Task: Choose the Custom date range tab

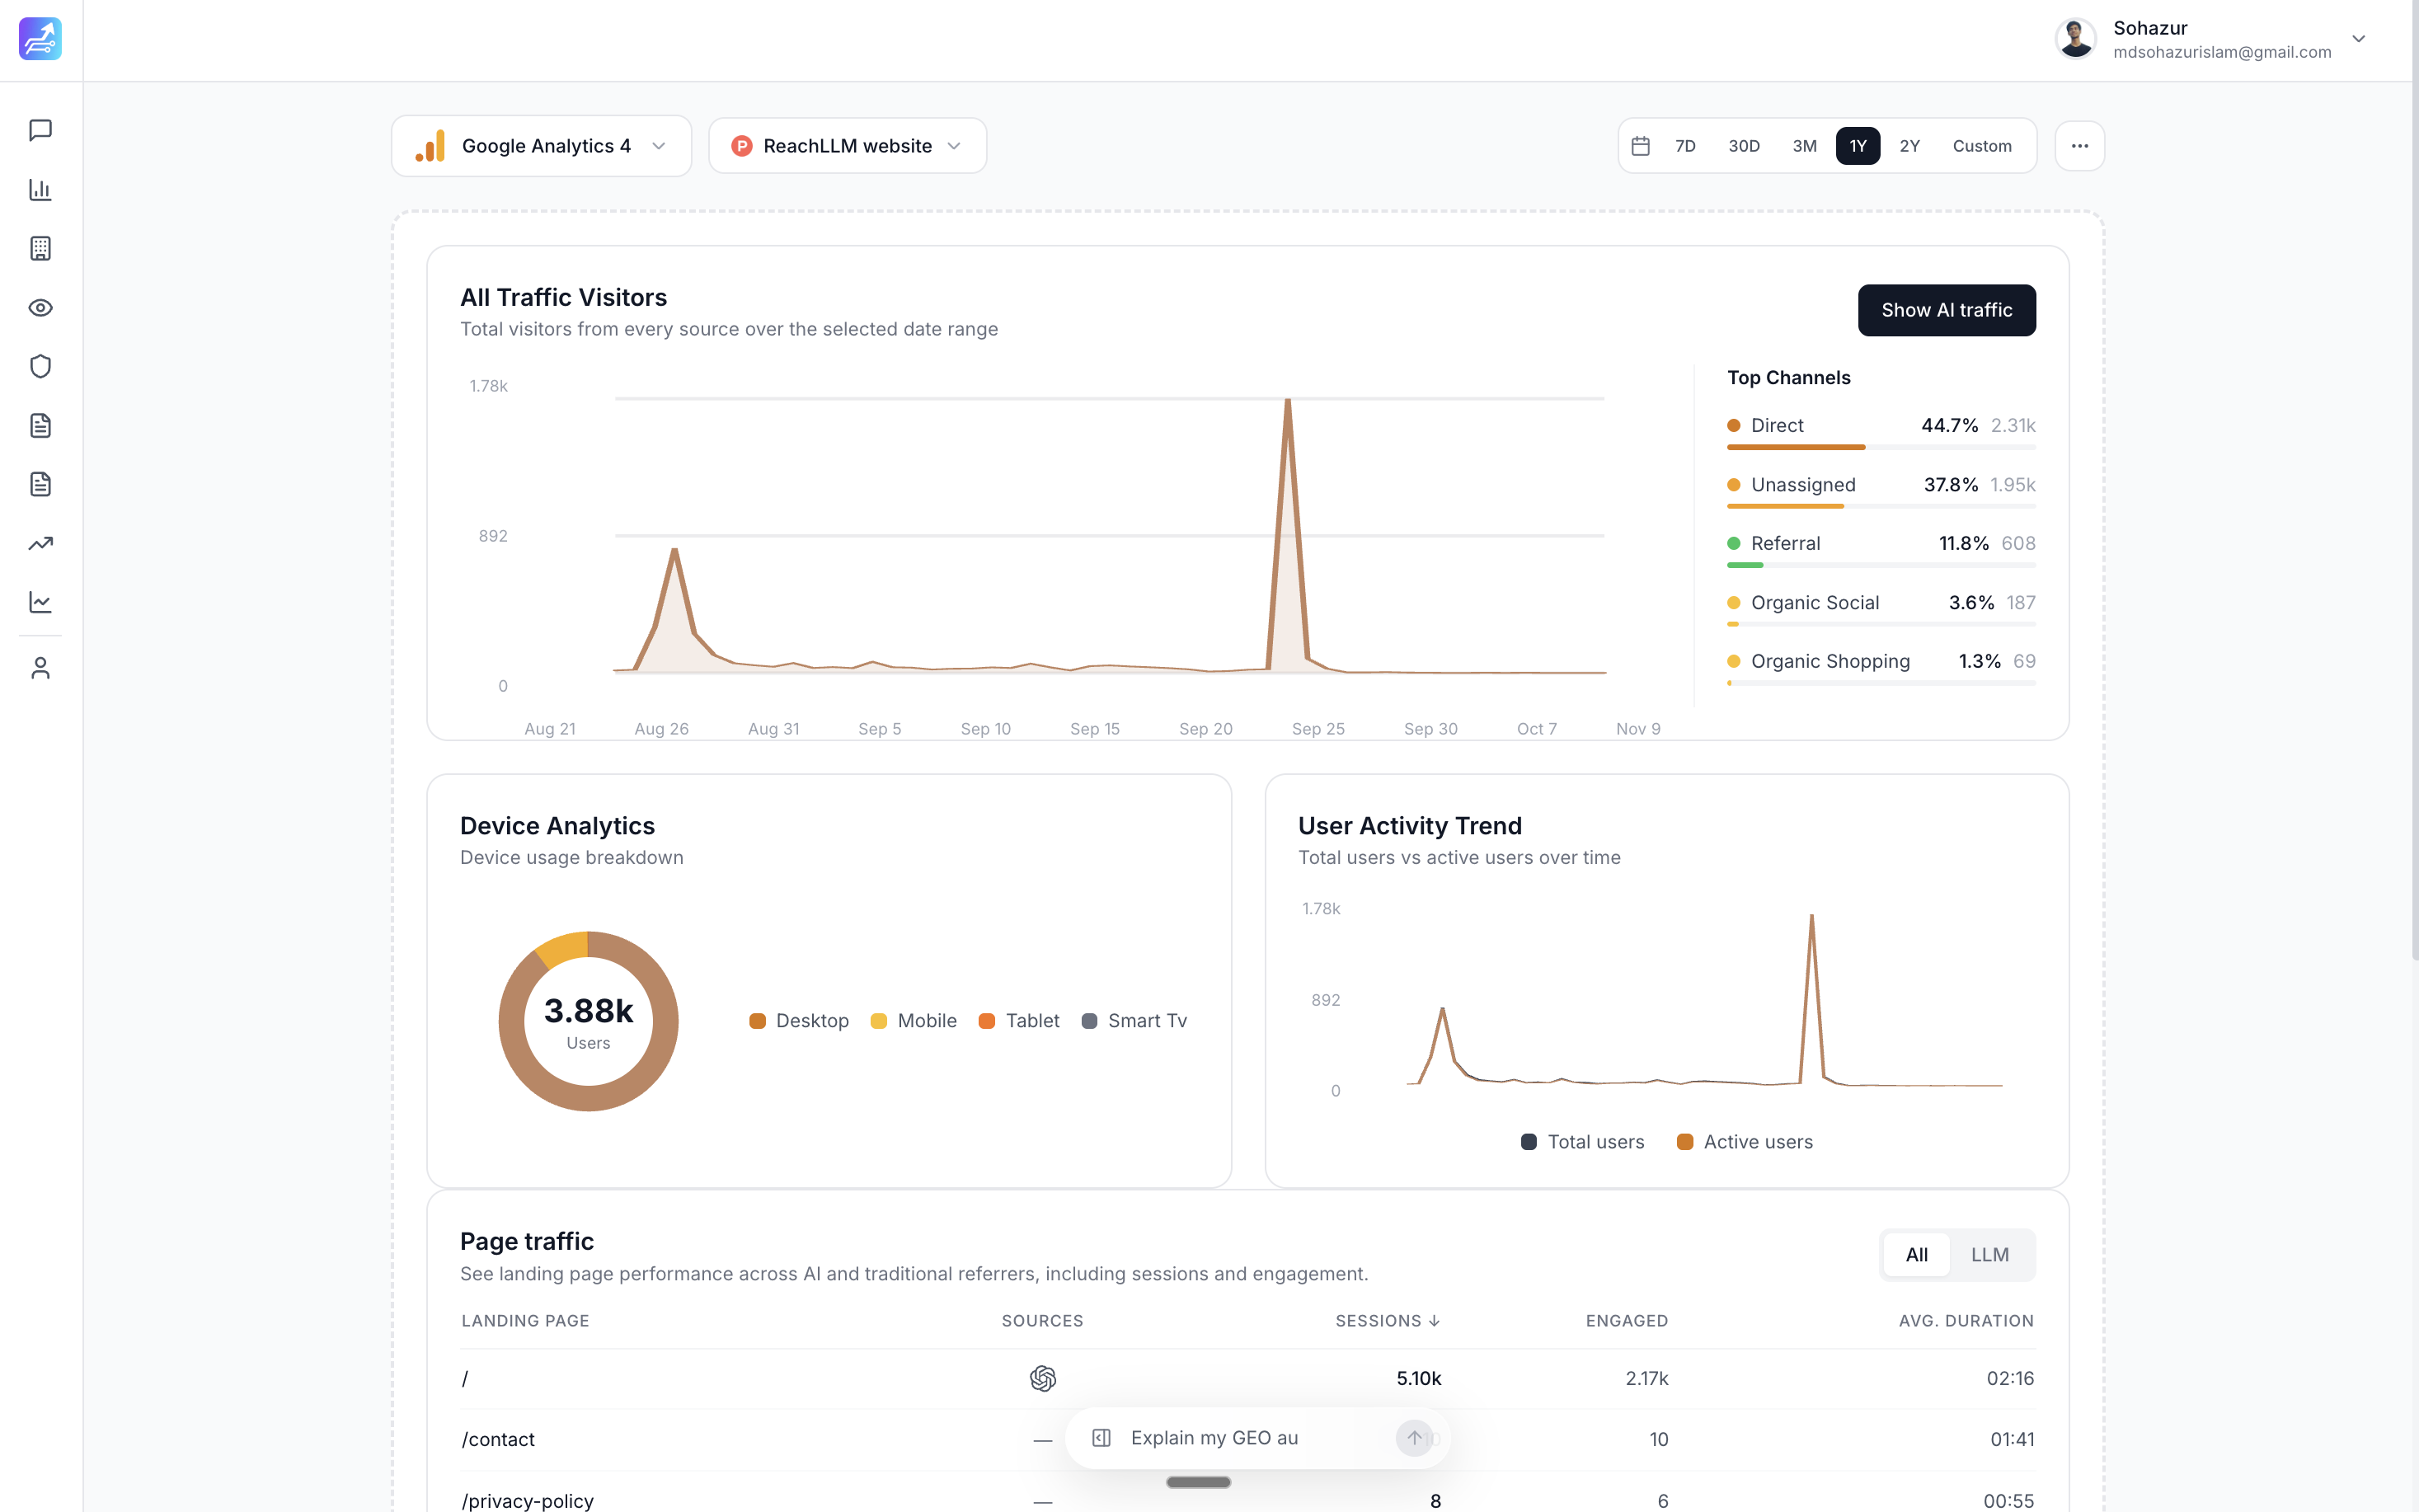Action: point(1981,146)
